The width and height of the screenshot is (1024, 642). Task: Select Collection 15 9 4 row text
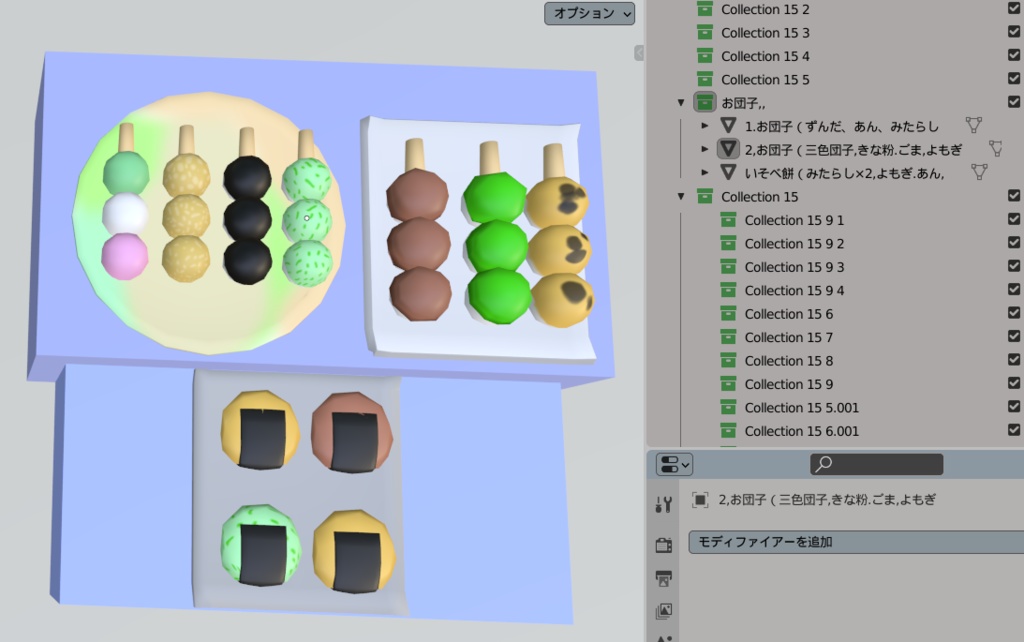pyautogui.click(x=794, y=291)
